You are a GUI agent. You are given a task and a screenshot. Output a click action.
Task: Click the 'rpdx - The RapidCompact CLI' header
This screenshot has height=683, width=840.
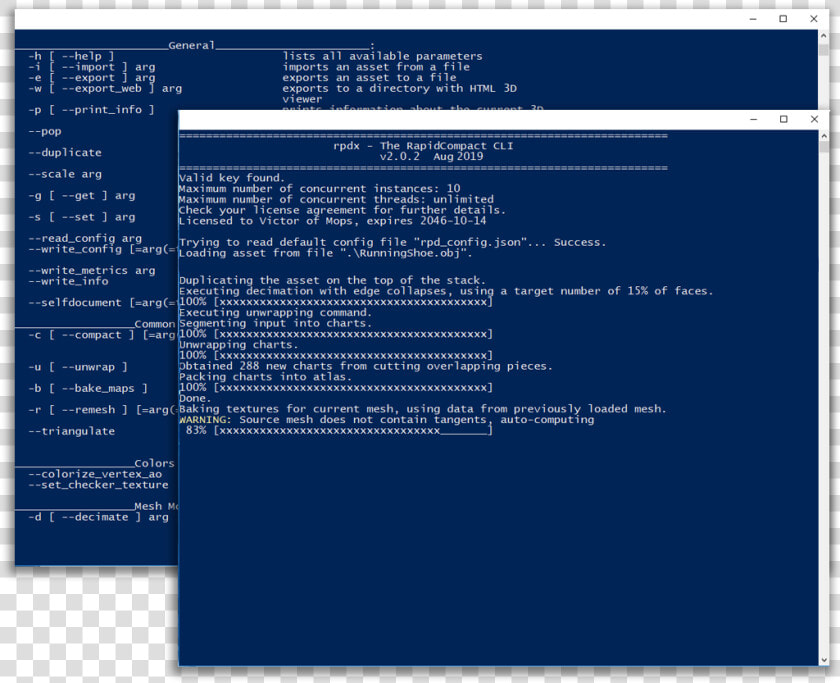click(x=423, y=146)
